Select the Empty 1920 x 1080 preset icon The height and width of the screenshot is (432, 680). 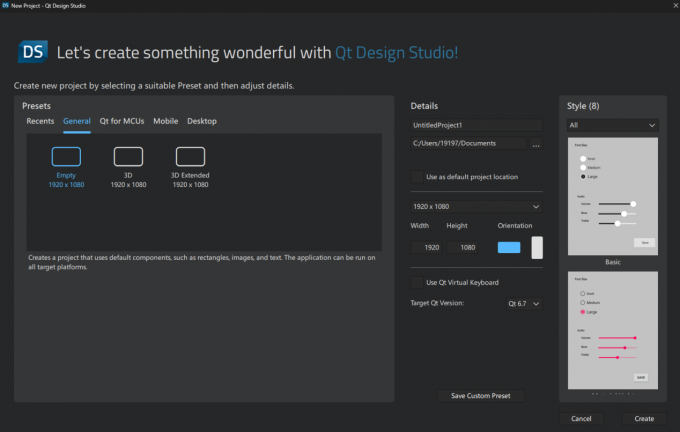pyautogui.click(x=66, y=156)
